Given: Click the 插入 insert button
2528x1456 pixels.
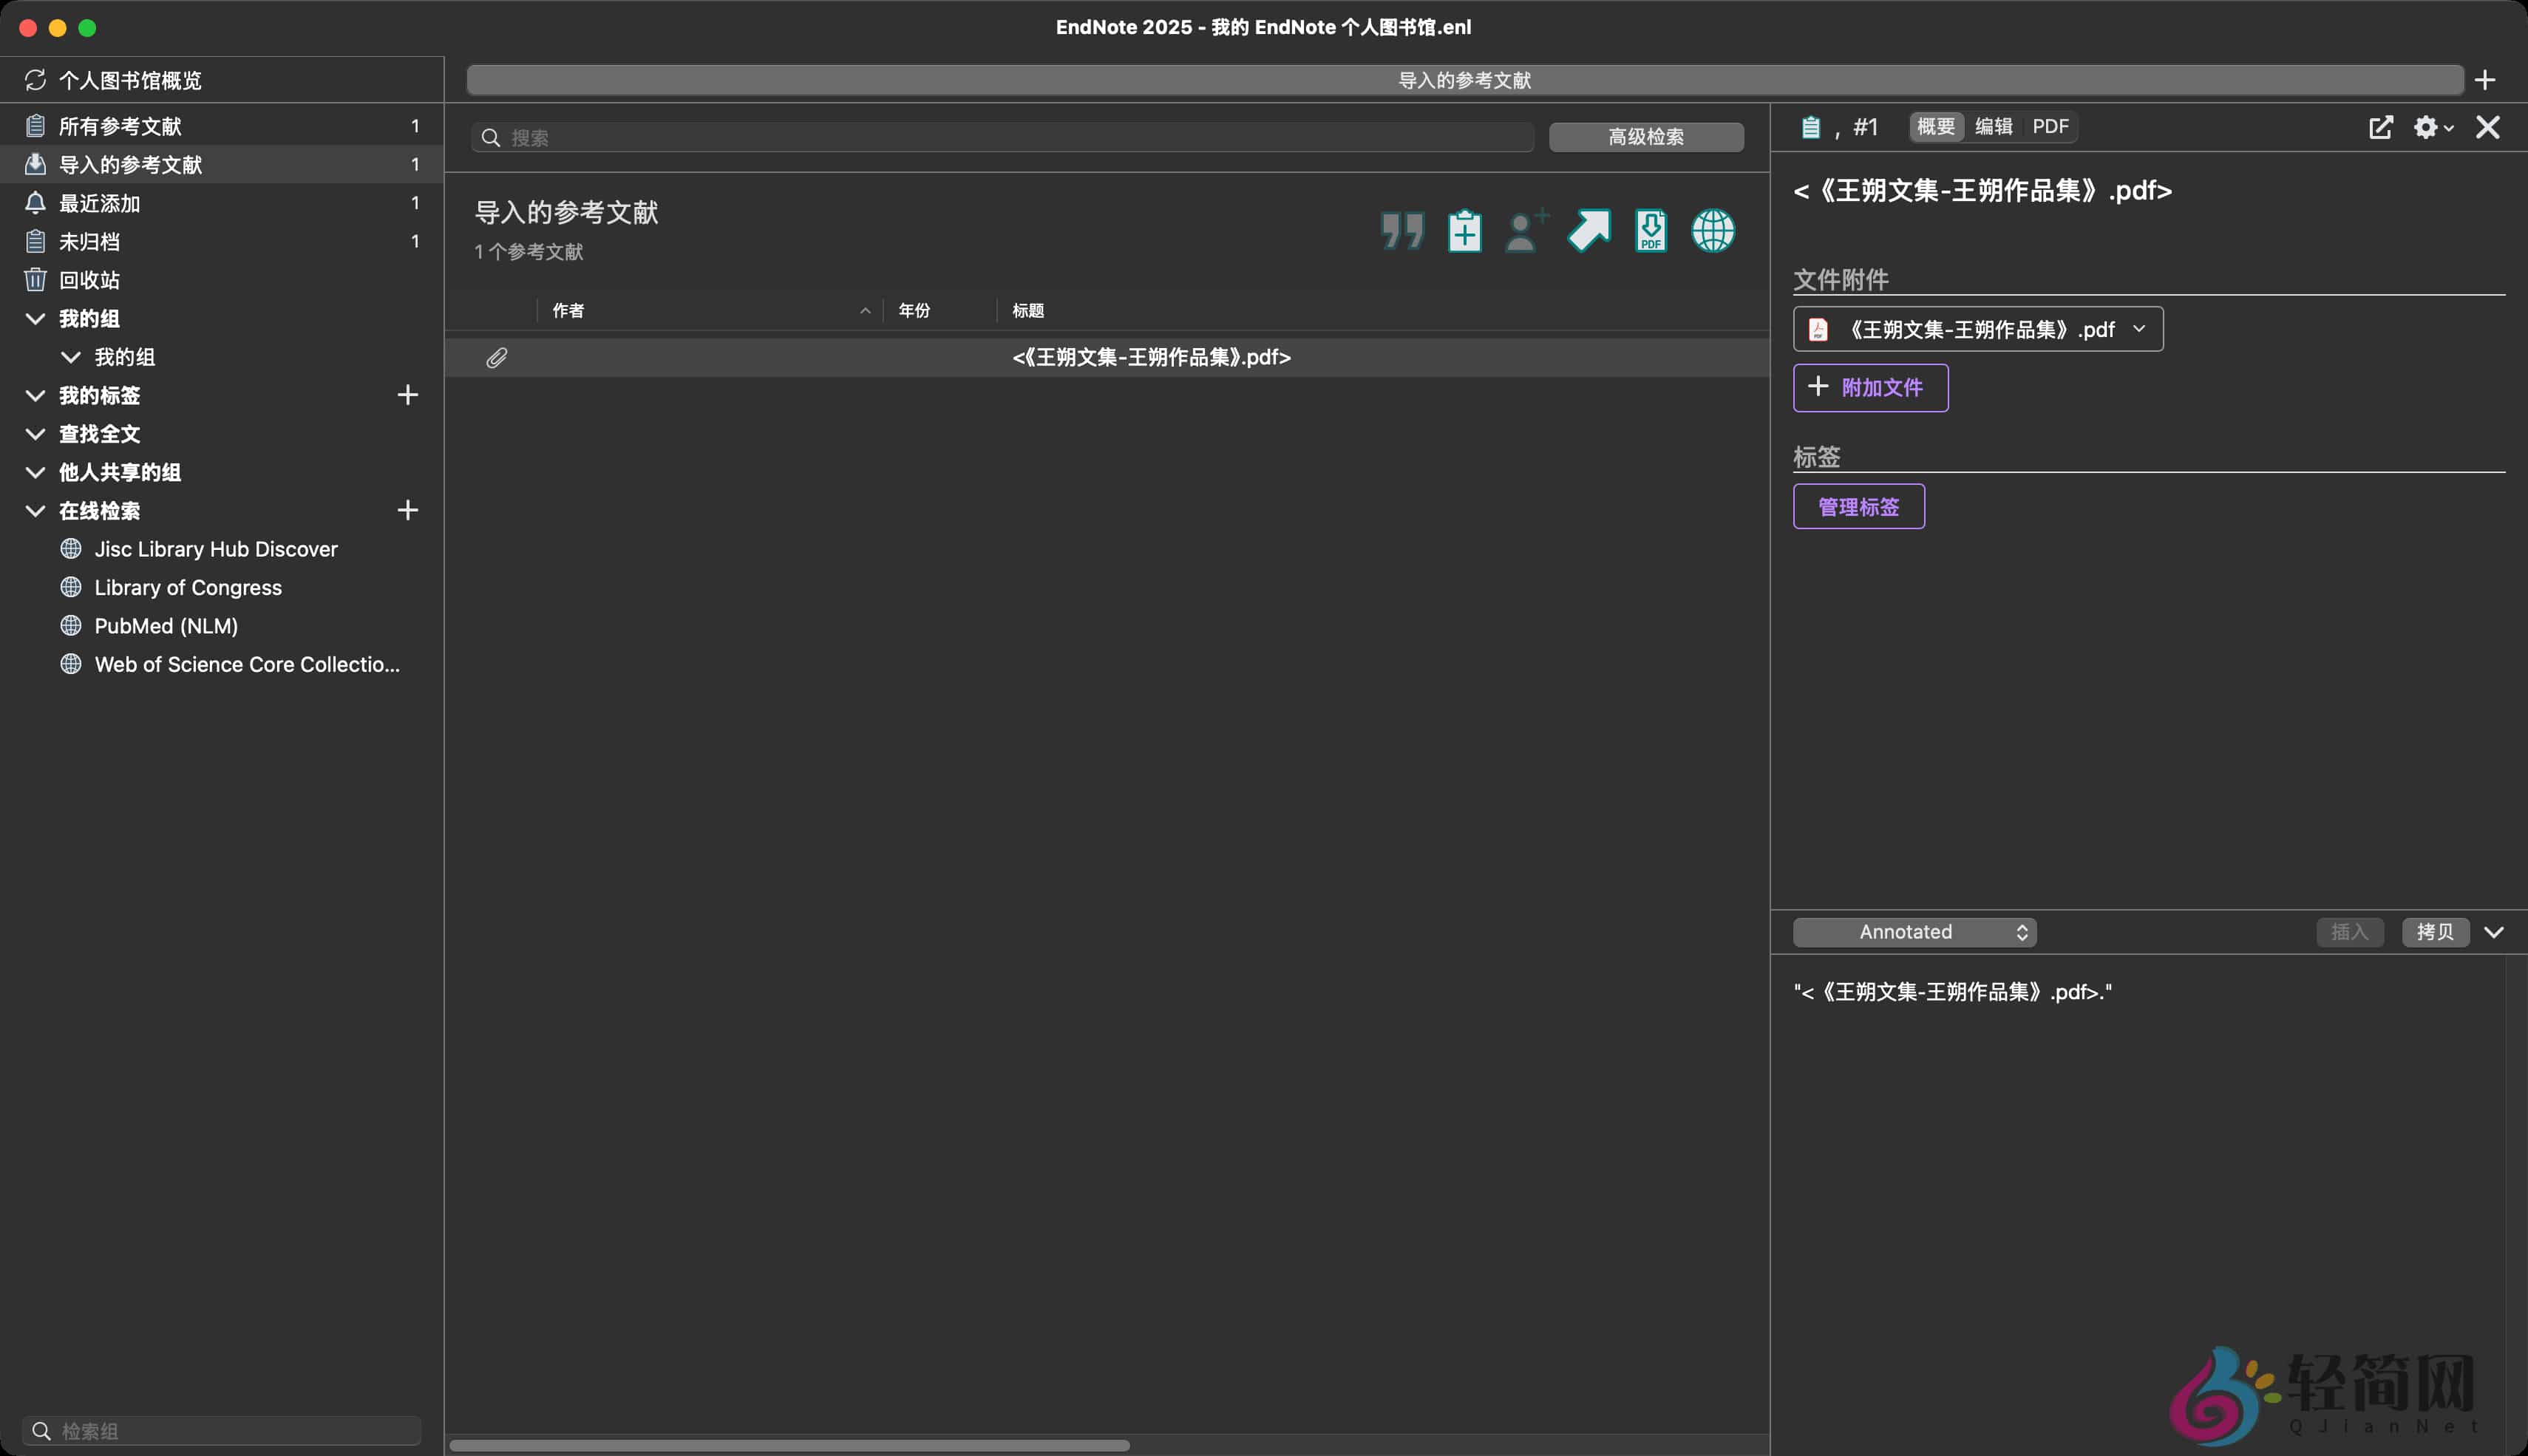Looking at the screenshot, I should (x=2350, y=932).
